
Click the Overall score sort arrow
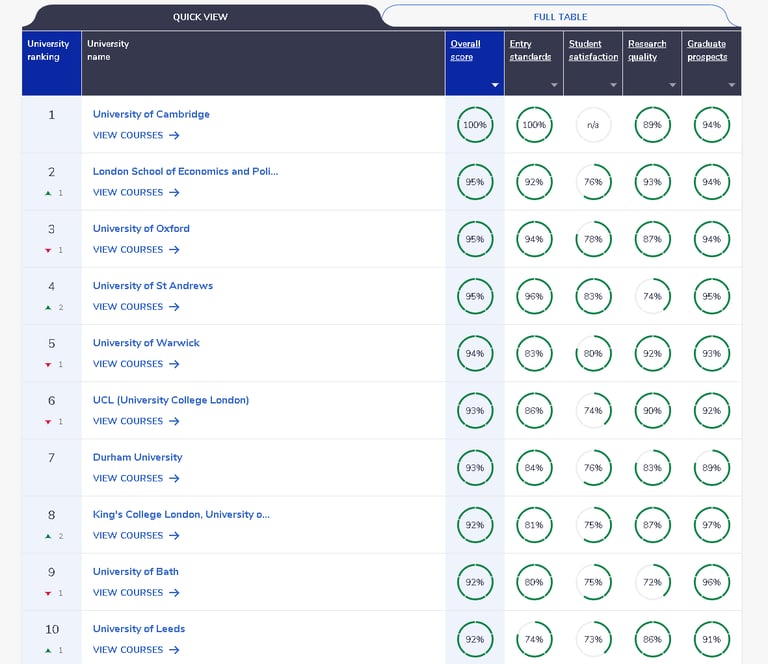pyautogui.click(x=495, y=85)
